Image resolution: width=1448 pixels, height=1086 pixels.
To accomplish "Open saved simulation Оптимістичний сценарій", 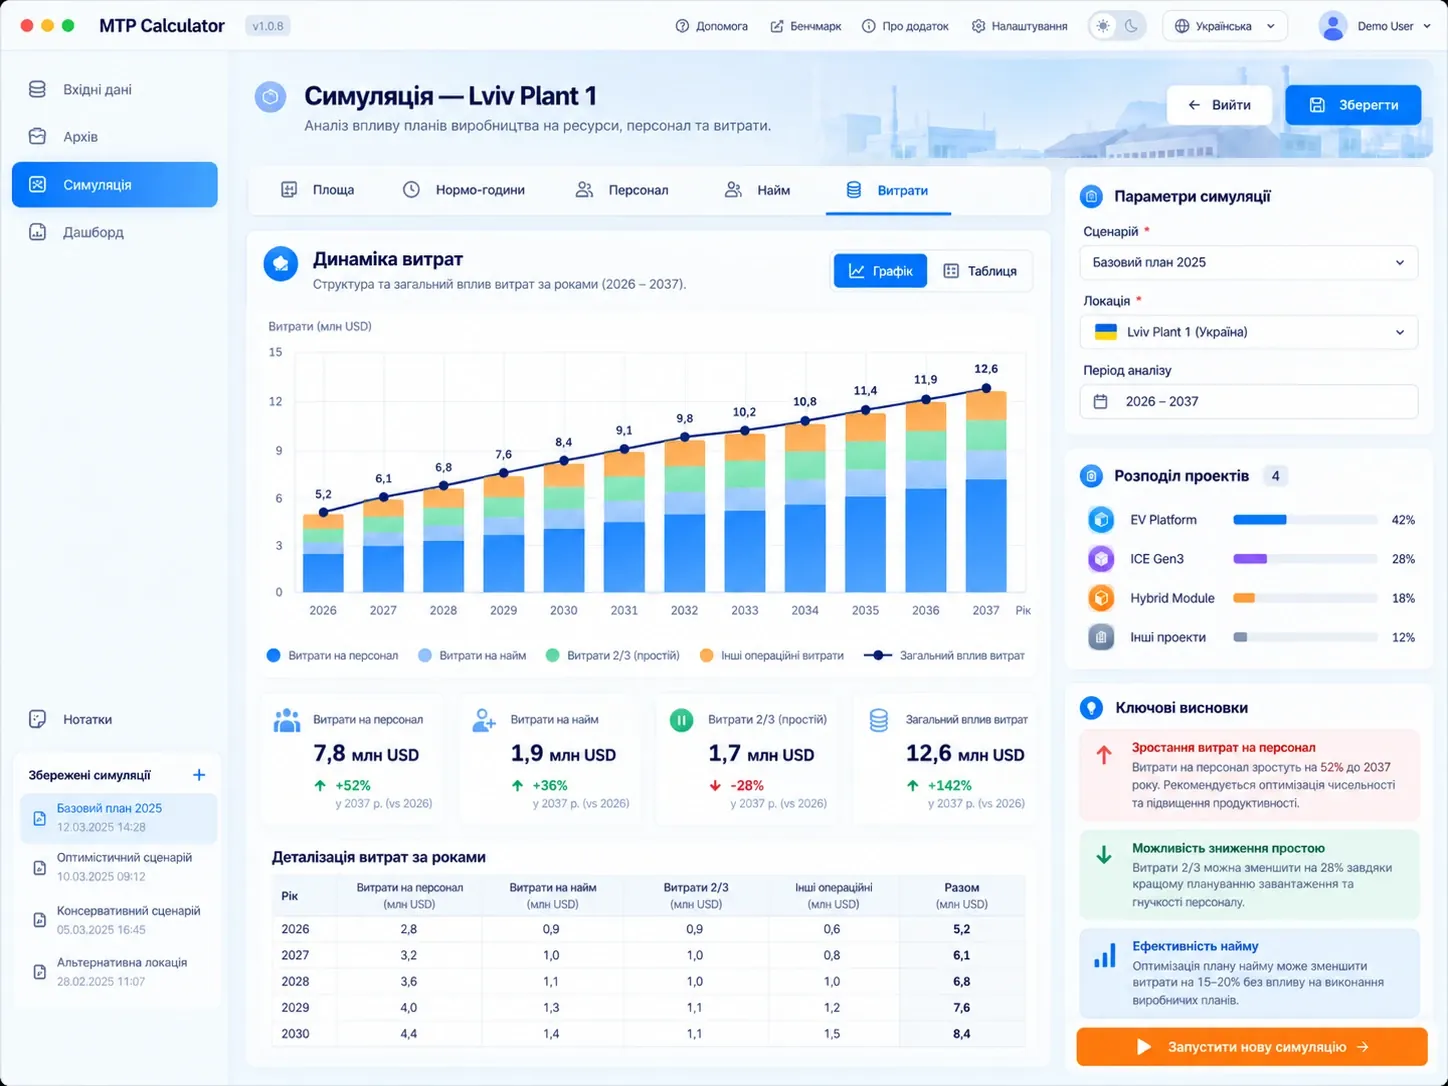I will tap(118, 867).
